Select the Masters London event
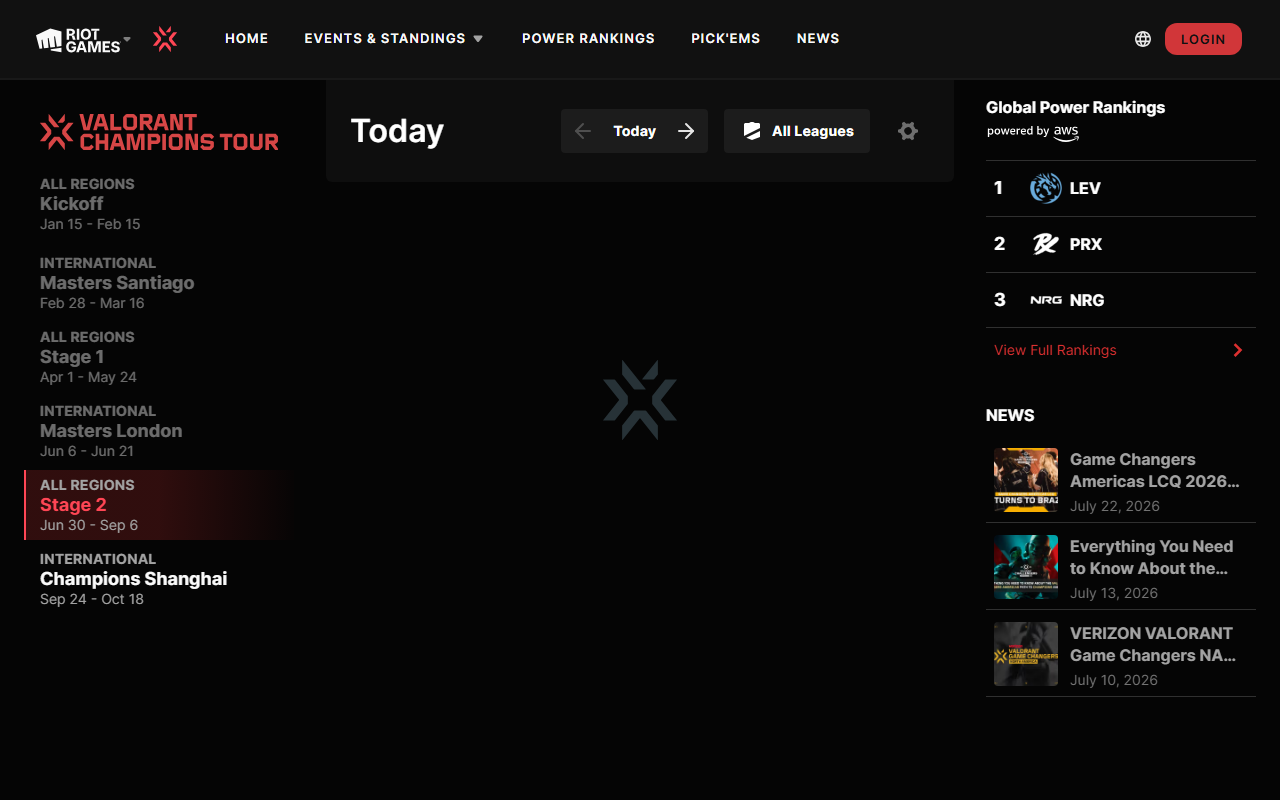The height and width of the screenshot is (800, 1280). [160, 431]
